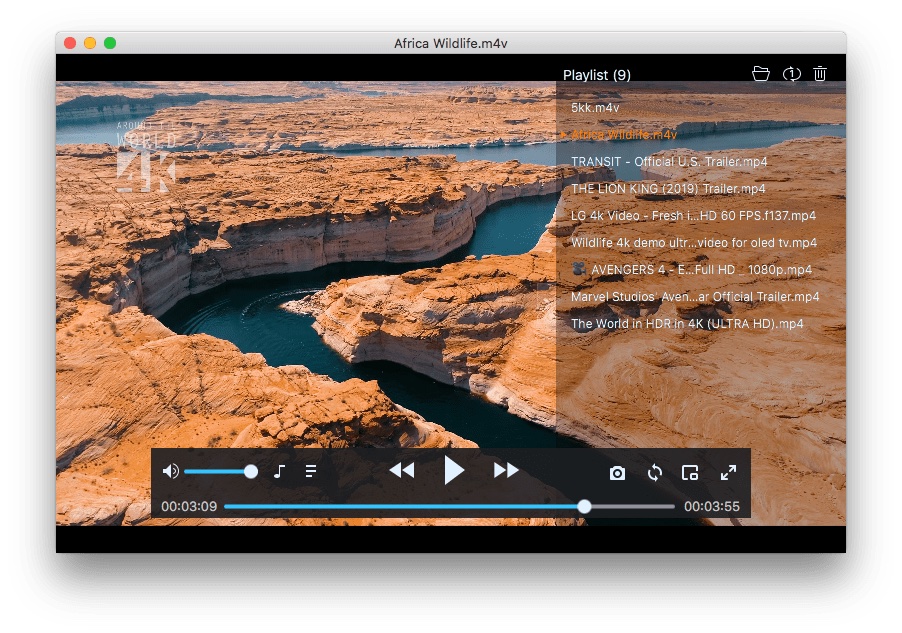Open the audio track music note icon

coord(280,471)
